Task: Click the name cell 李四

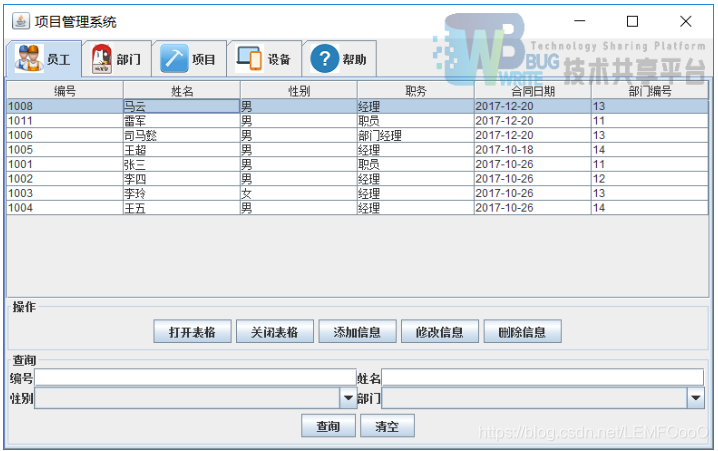Action: (x=182, y=179)
